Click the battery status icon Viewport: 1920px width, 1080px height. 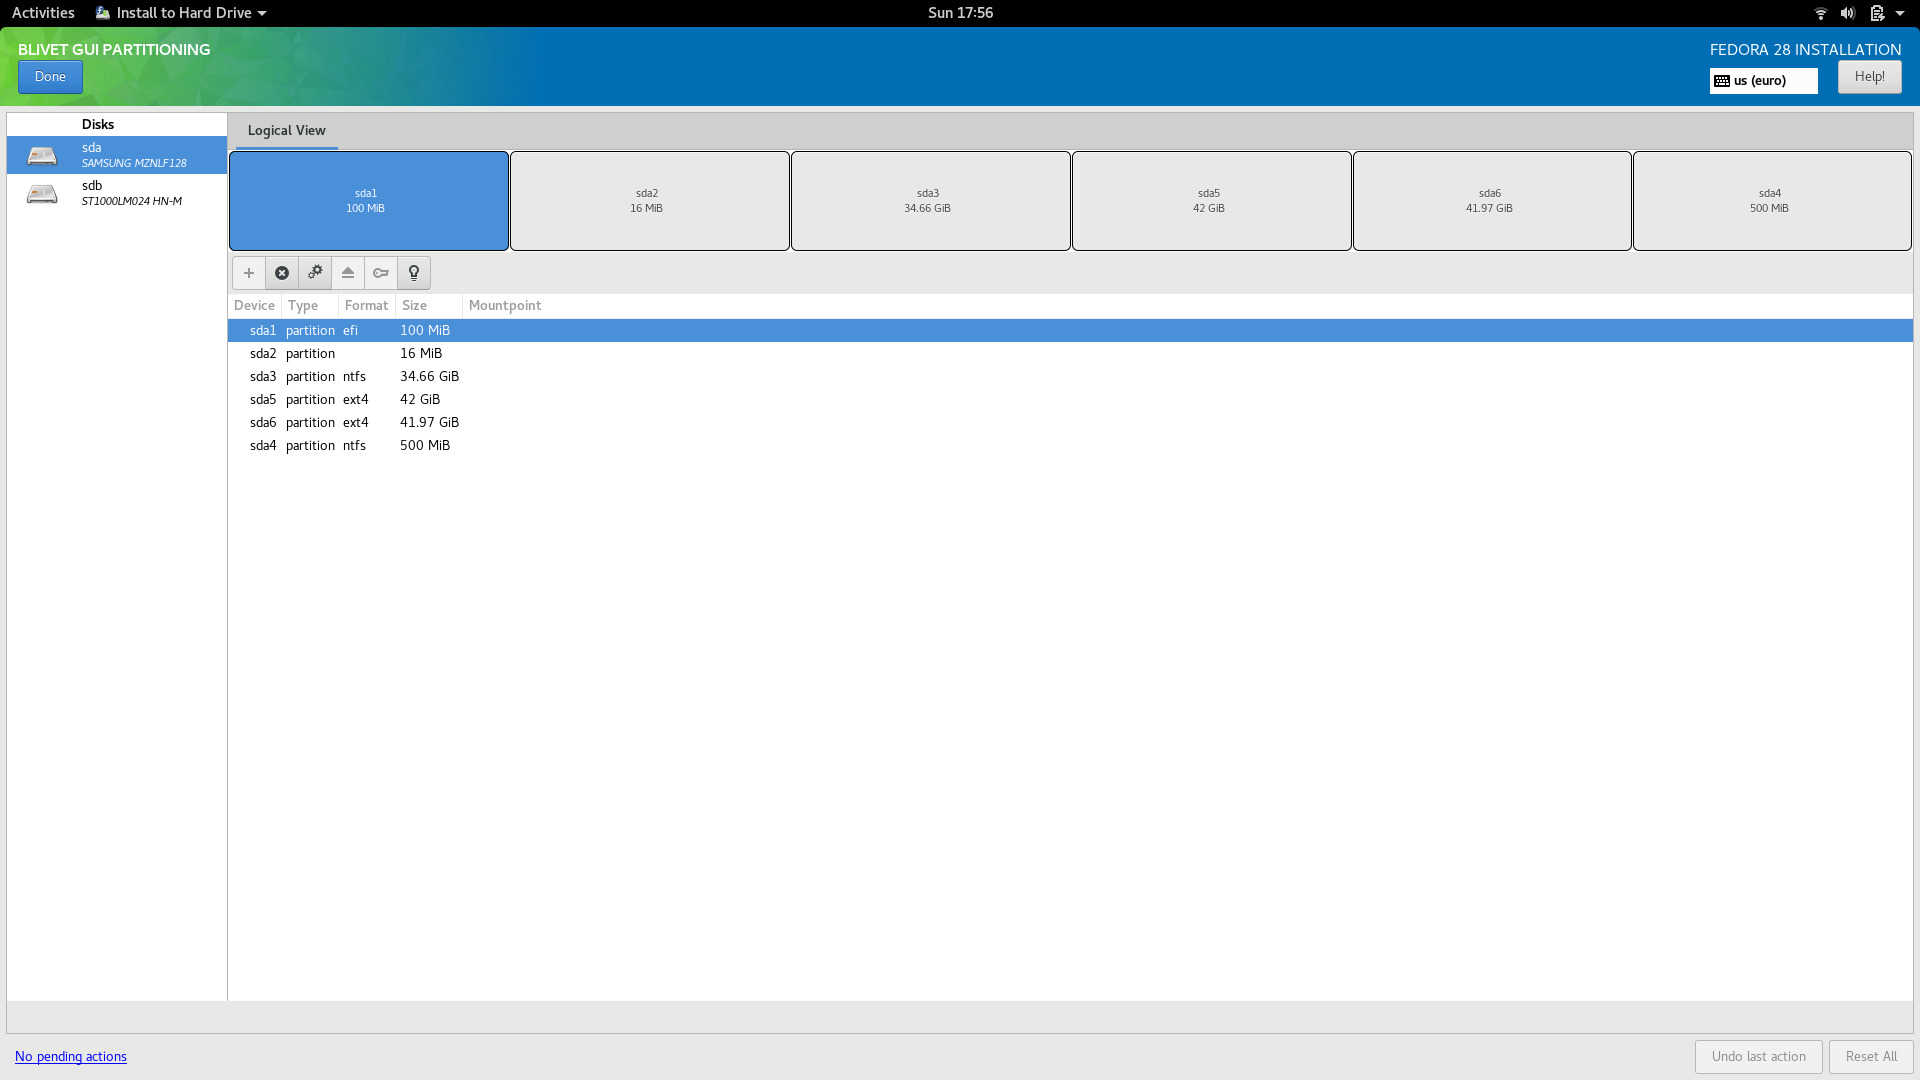pos(1877,13)
